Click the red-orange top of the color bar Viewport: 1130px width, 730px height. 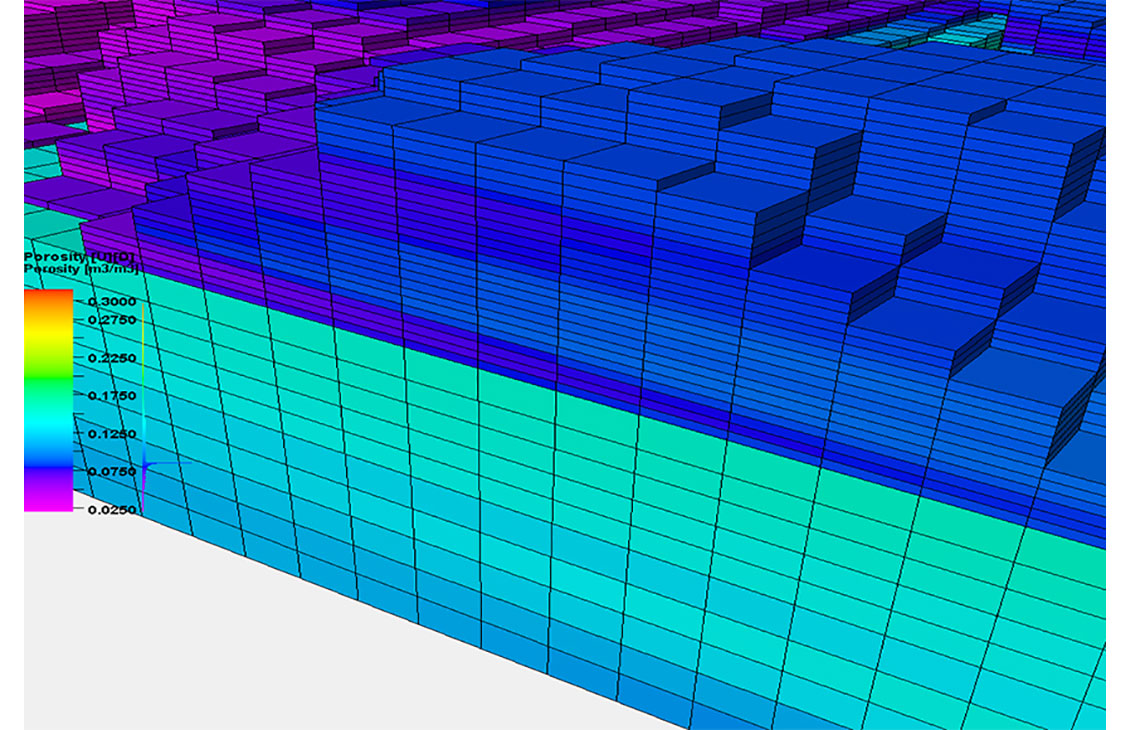(x=48, y=298)
